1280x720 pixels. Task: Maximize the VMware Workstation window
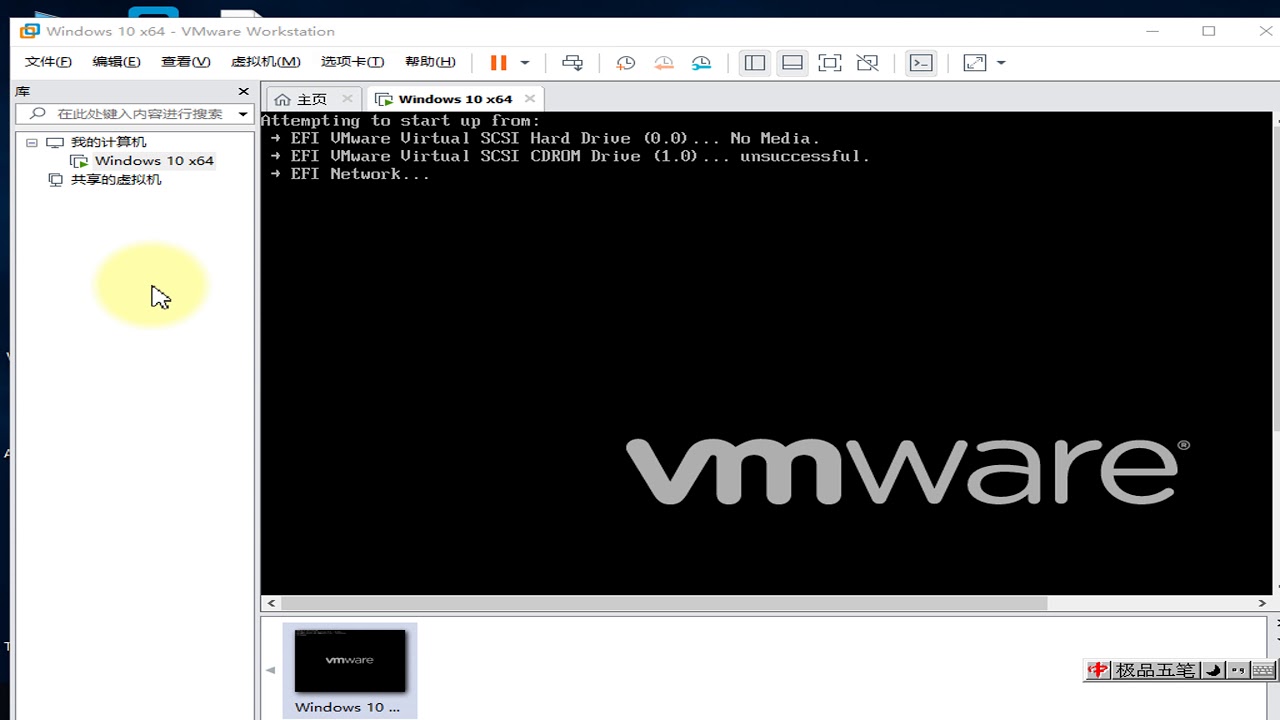point(1209,31)
